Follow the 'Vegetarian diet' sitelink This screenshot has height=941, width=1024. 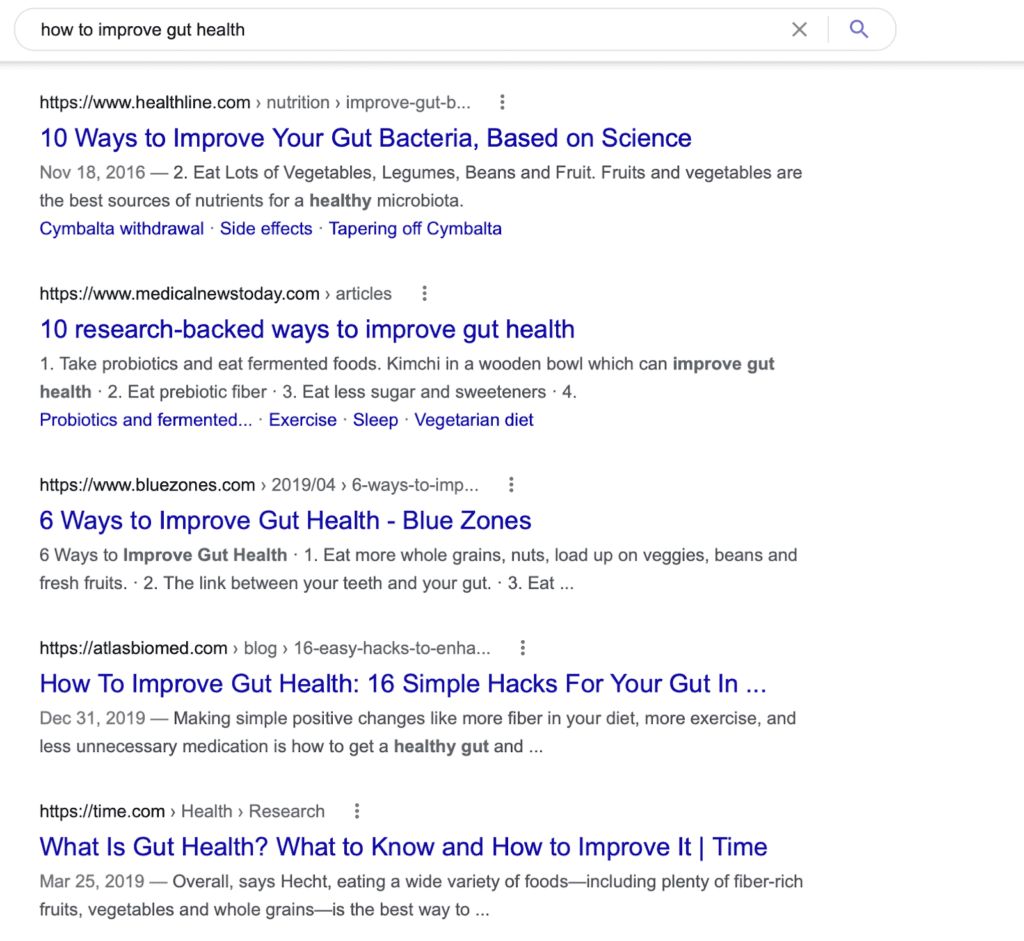click(474, 420)
